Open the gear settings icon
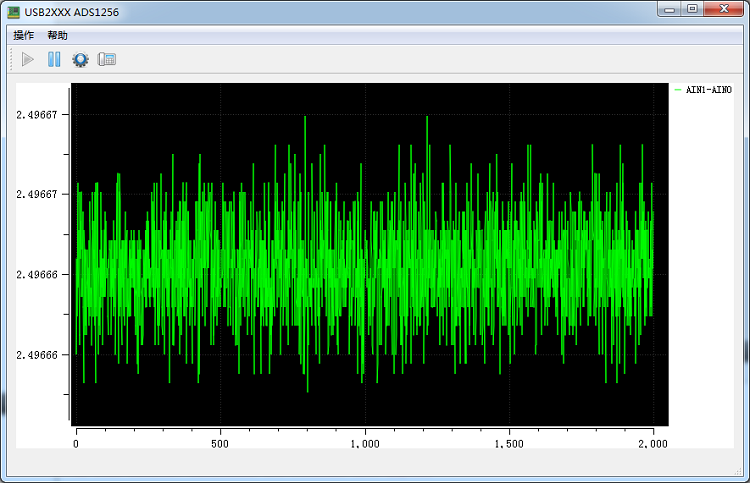 (x=80, y=59)
